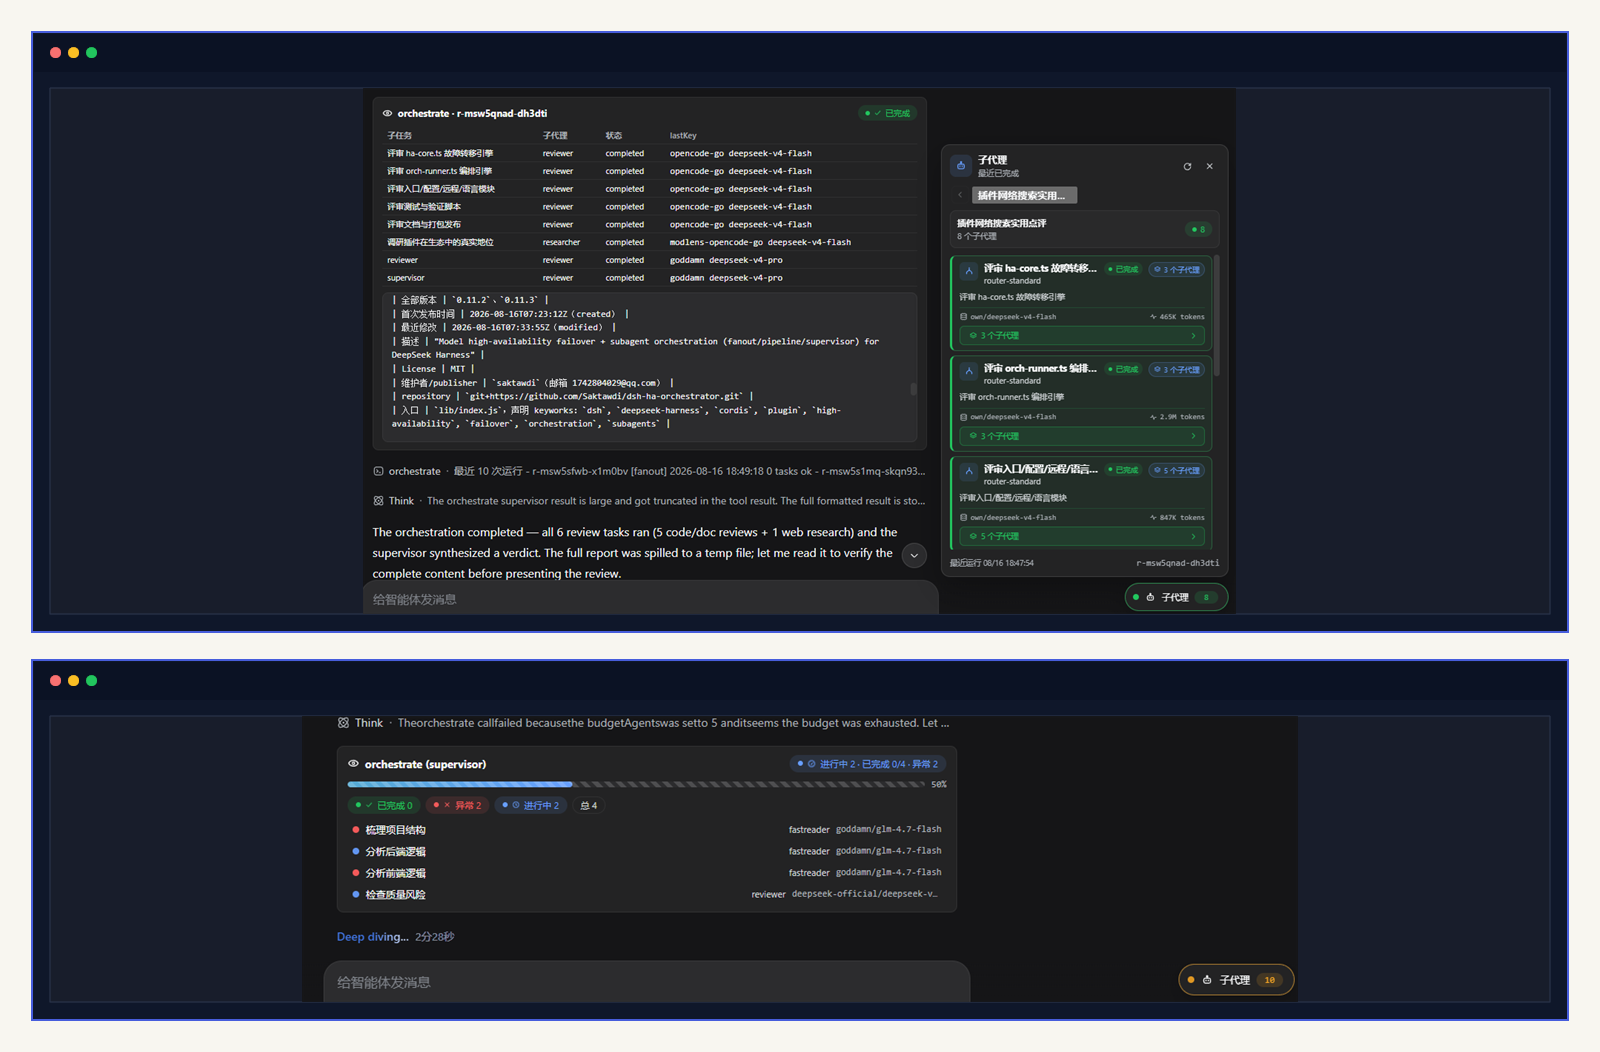Click eye icon beside orchestrate r-msw5qnad-dh3dti title
Image resolution: width=1600 pixels, height=1052 pixels.
coord(387,113)
